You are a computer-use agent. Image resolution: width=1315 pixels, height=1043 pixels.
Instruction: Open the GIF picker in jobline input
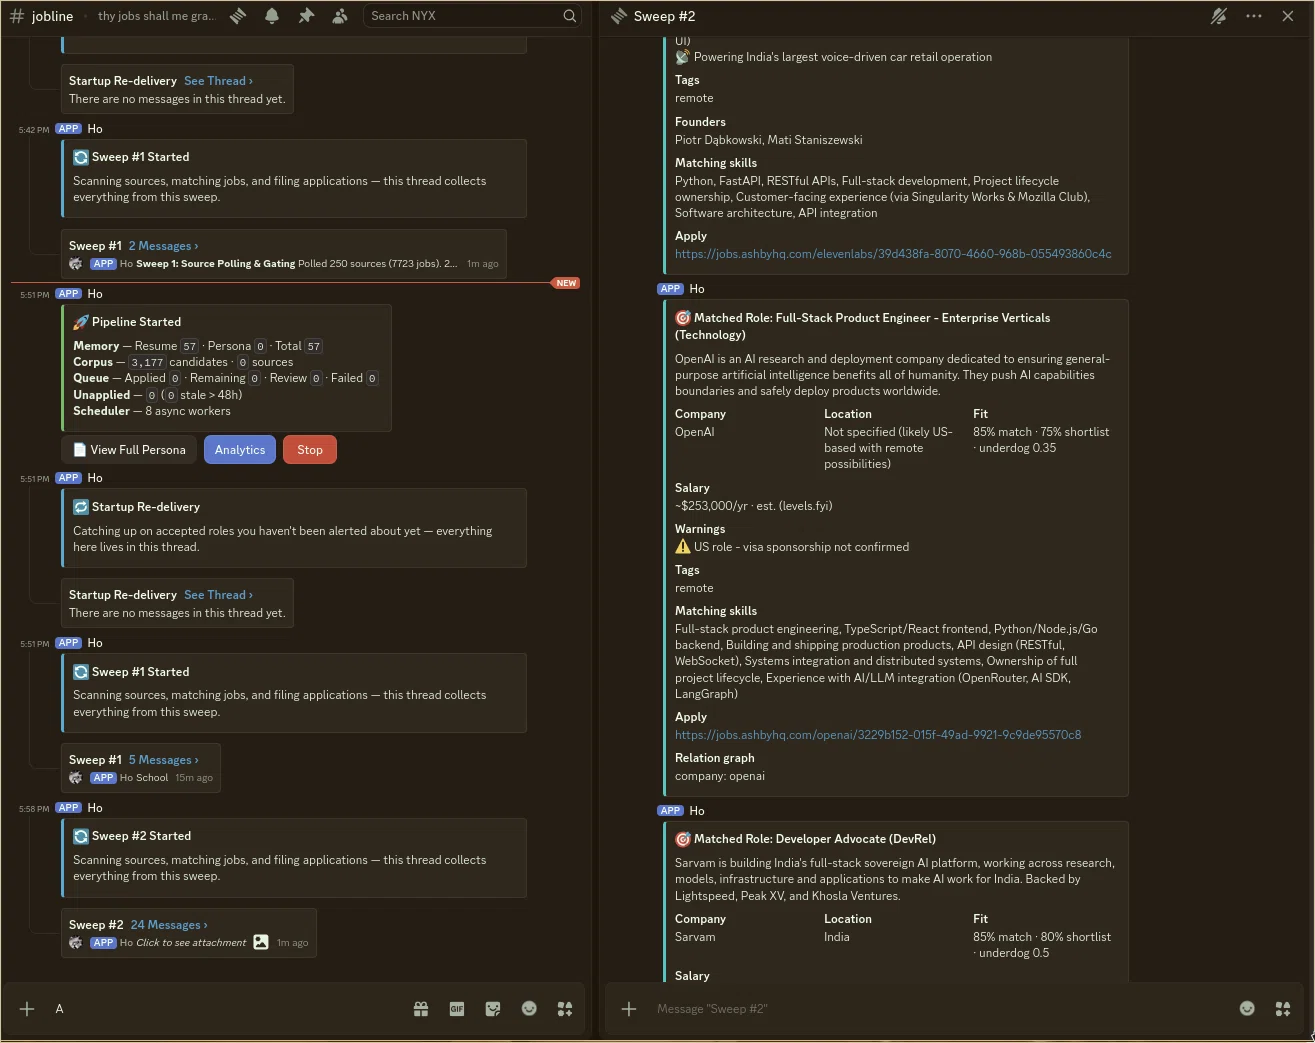coord(457,1009)
